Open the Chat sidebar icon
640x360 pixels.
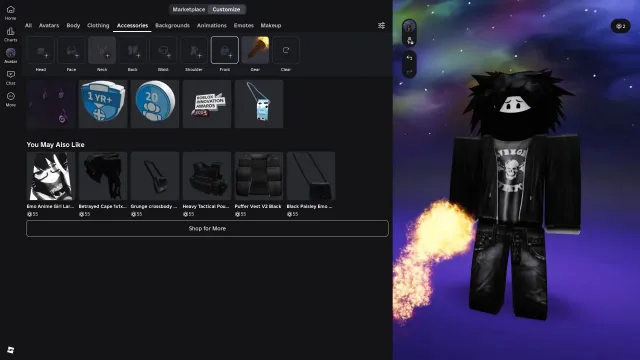(x=11, y=77)
